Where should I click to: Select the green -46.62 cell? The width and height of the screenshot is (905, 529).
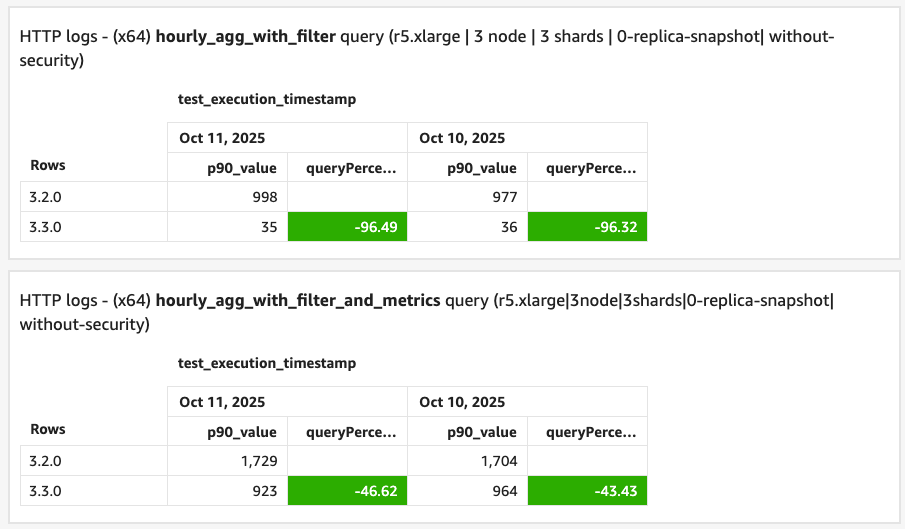point(347,491)
